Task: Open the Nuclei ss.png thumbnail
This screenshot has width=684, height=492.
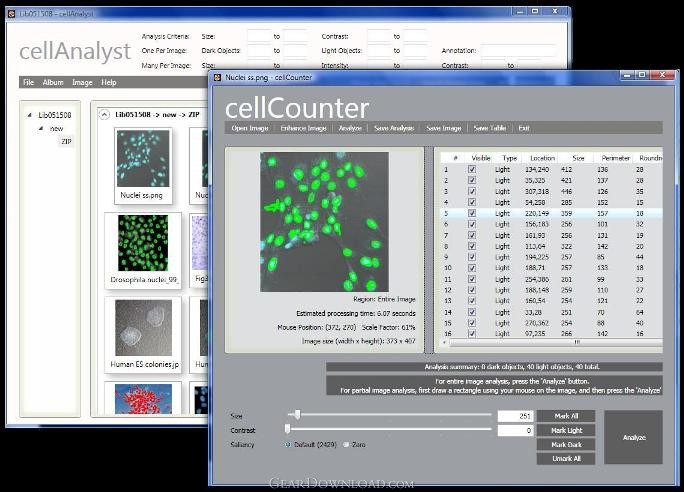Action: point(142,164)
